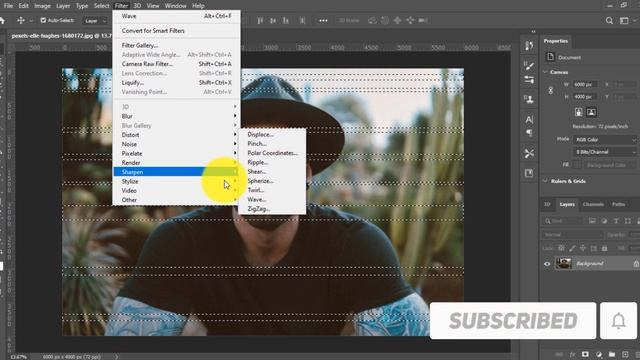This screenshot has width=640, height=360.
Task: Switch to the Channels tab
Action: point(593,204)
